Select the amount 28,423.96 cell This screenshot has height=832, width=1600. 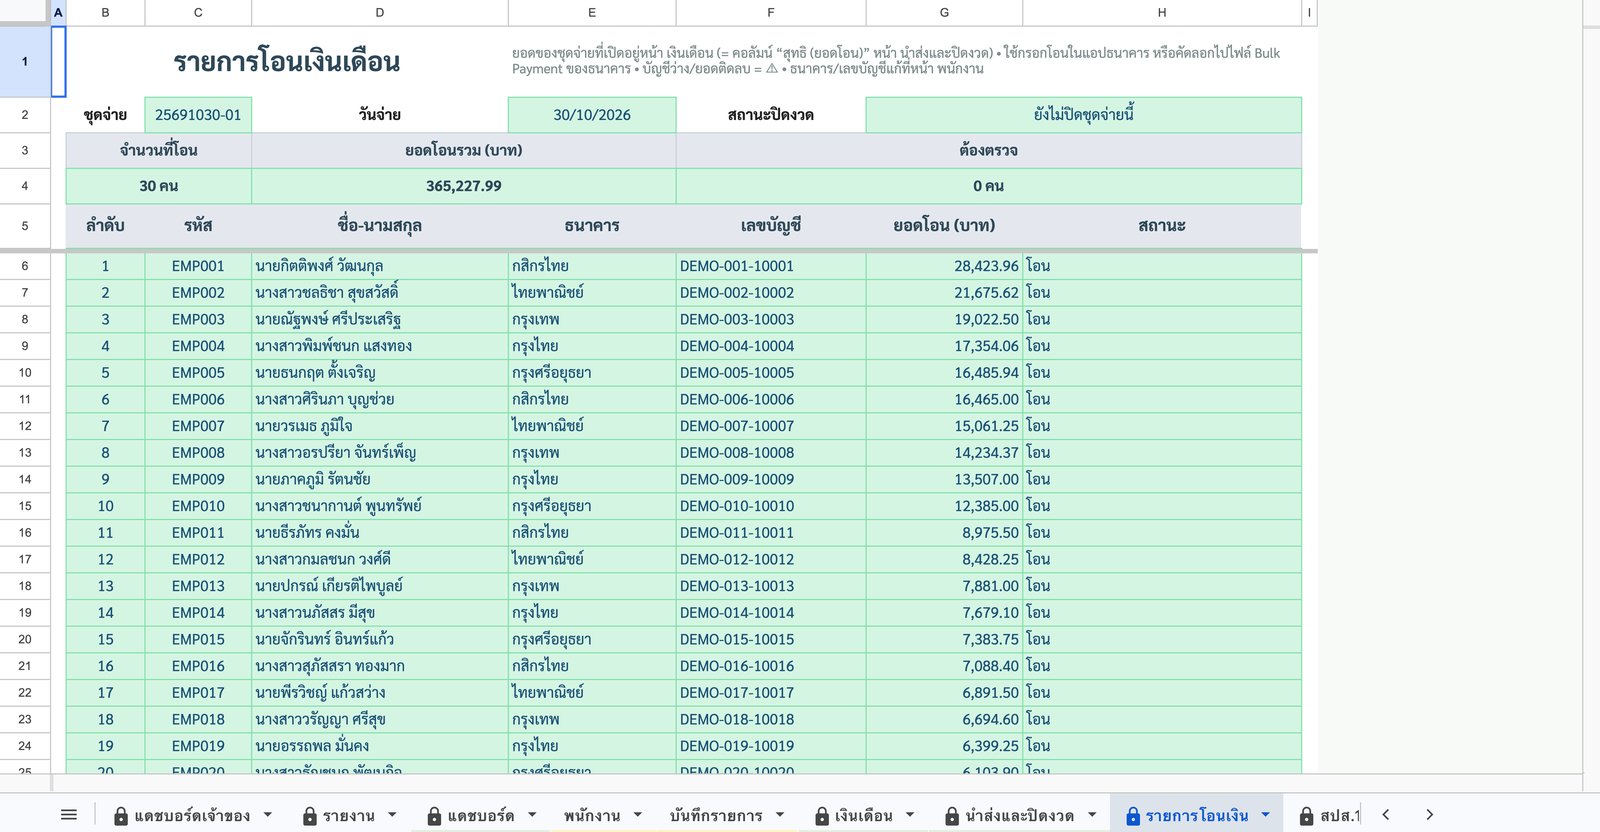click(944, 266)
